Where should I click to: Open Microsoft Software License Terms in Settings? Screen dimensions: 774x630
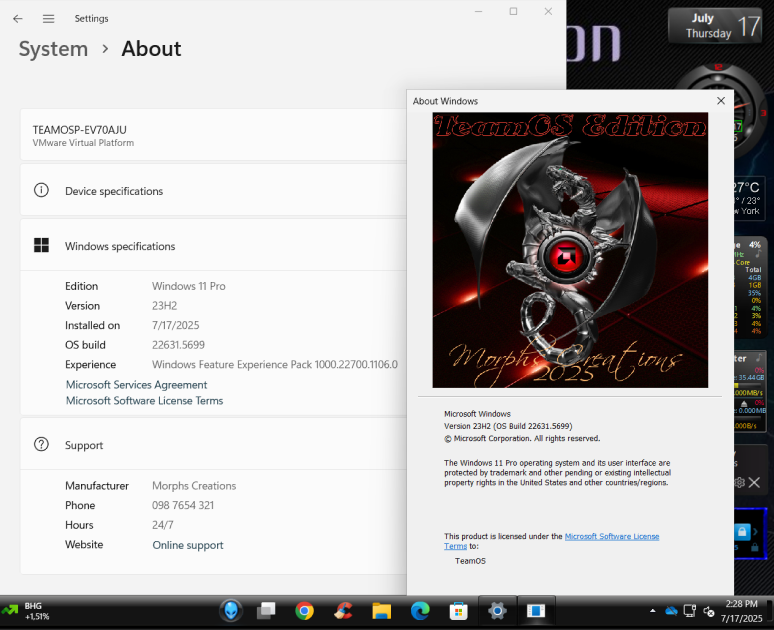pyautogui.click(x=145, y=400)
